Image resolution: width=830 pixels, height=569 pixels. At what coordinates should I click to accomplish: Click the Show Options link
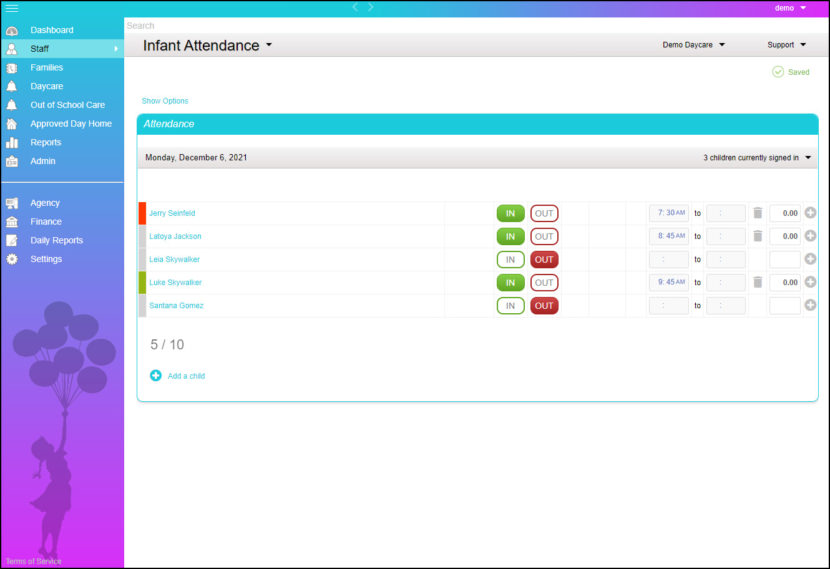[165, 101]
